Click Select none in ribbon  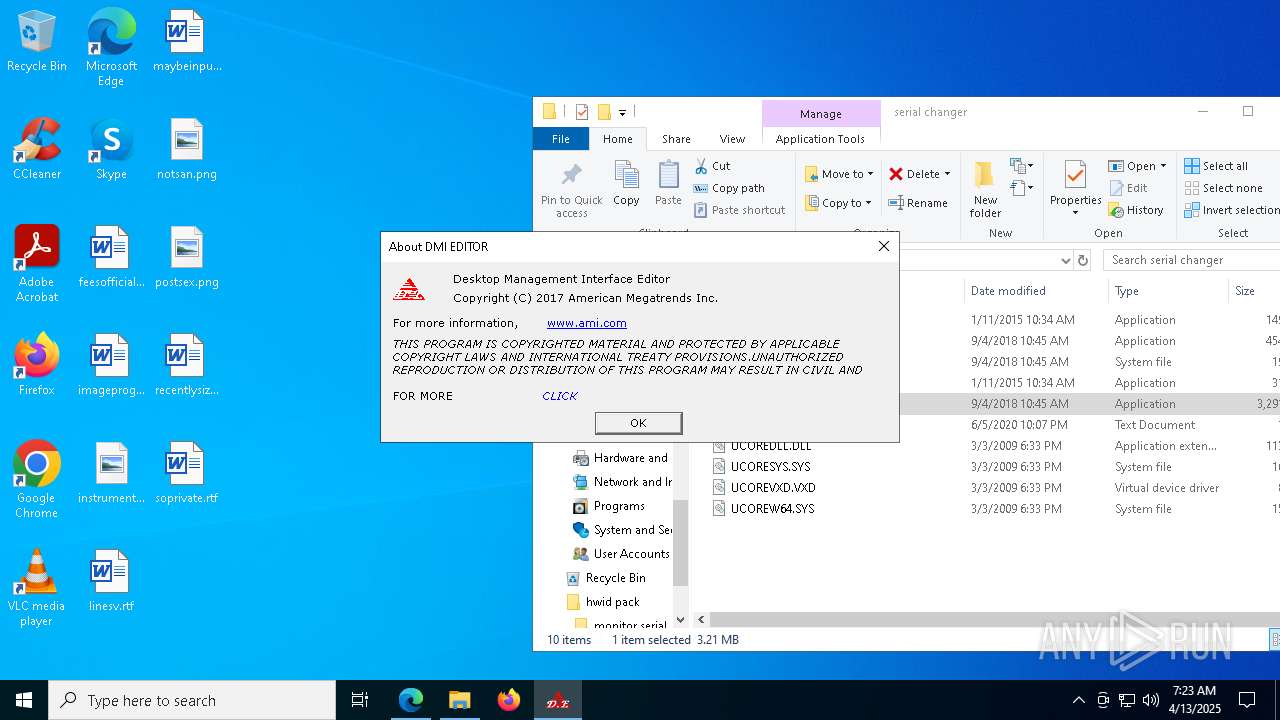point(1224,188)
